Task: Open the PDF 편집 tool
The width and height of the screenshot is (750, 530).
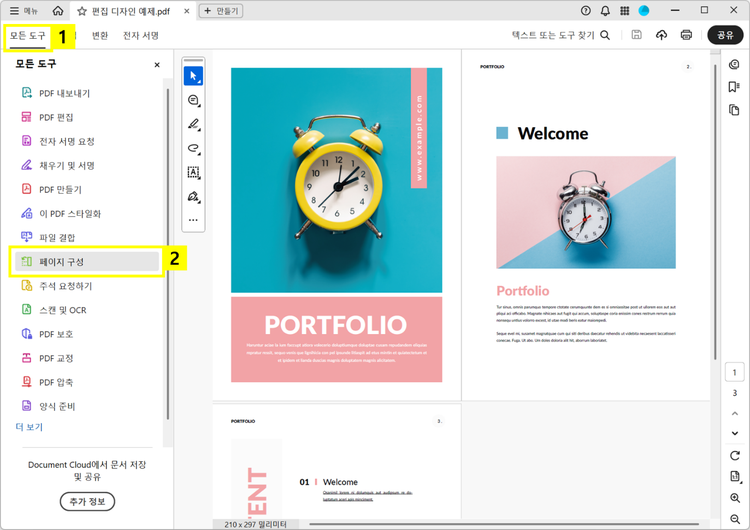Action: 86,117
